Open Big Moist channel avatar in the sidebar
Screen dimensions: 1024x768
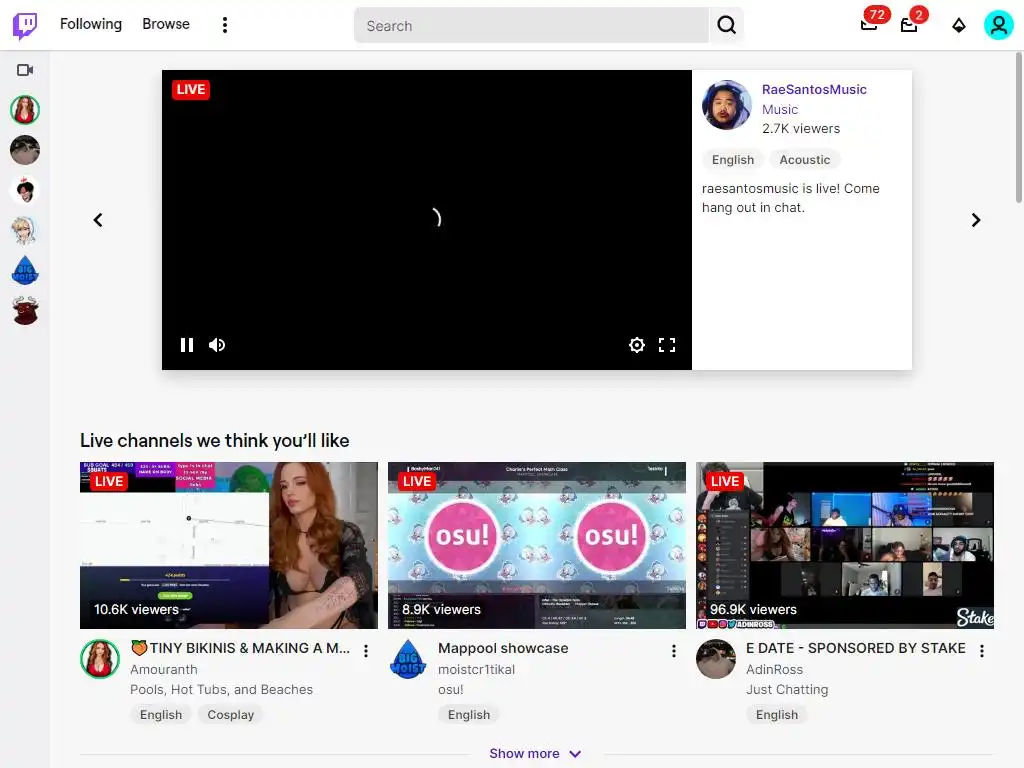click(25, 270)
